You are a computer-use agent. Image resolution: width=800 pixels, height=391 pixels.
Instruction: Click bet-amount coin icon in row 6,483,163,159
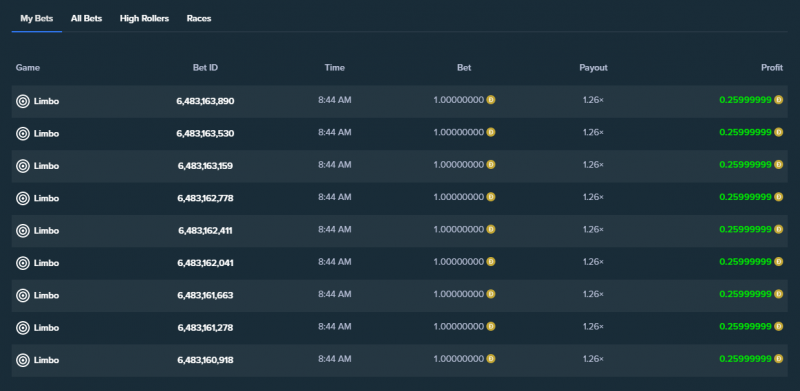click(x=491, y=164)
